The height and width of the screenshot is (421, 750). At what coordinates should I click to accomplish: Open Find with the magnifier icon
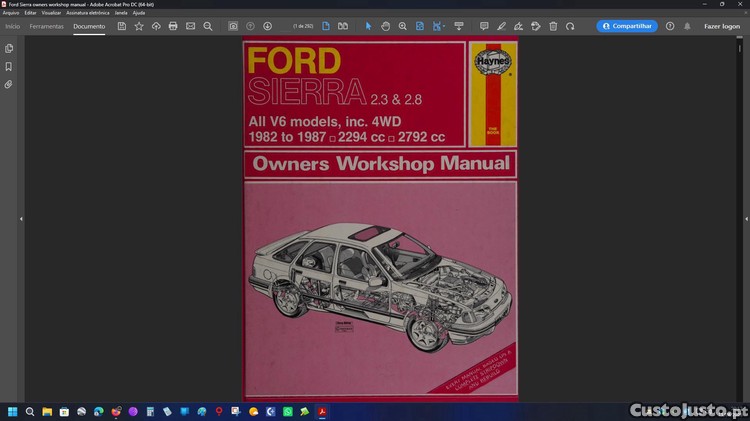pyautogui.click(x=208, y=26)
